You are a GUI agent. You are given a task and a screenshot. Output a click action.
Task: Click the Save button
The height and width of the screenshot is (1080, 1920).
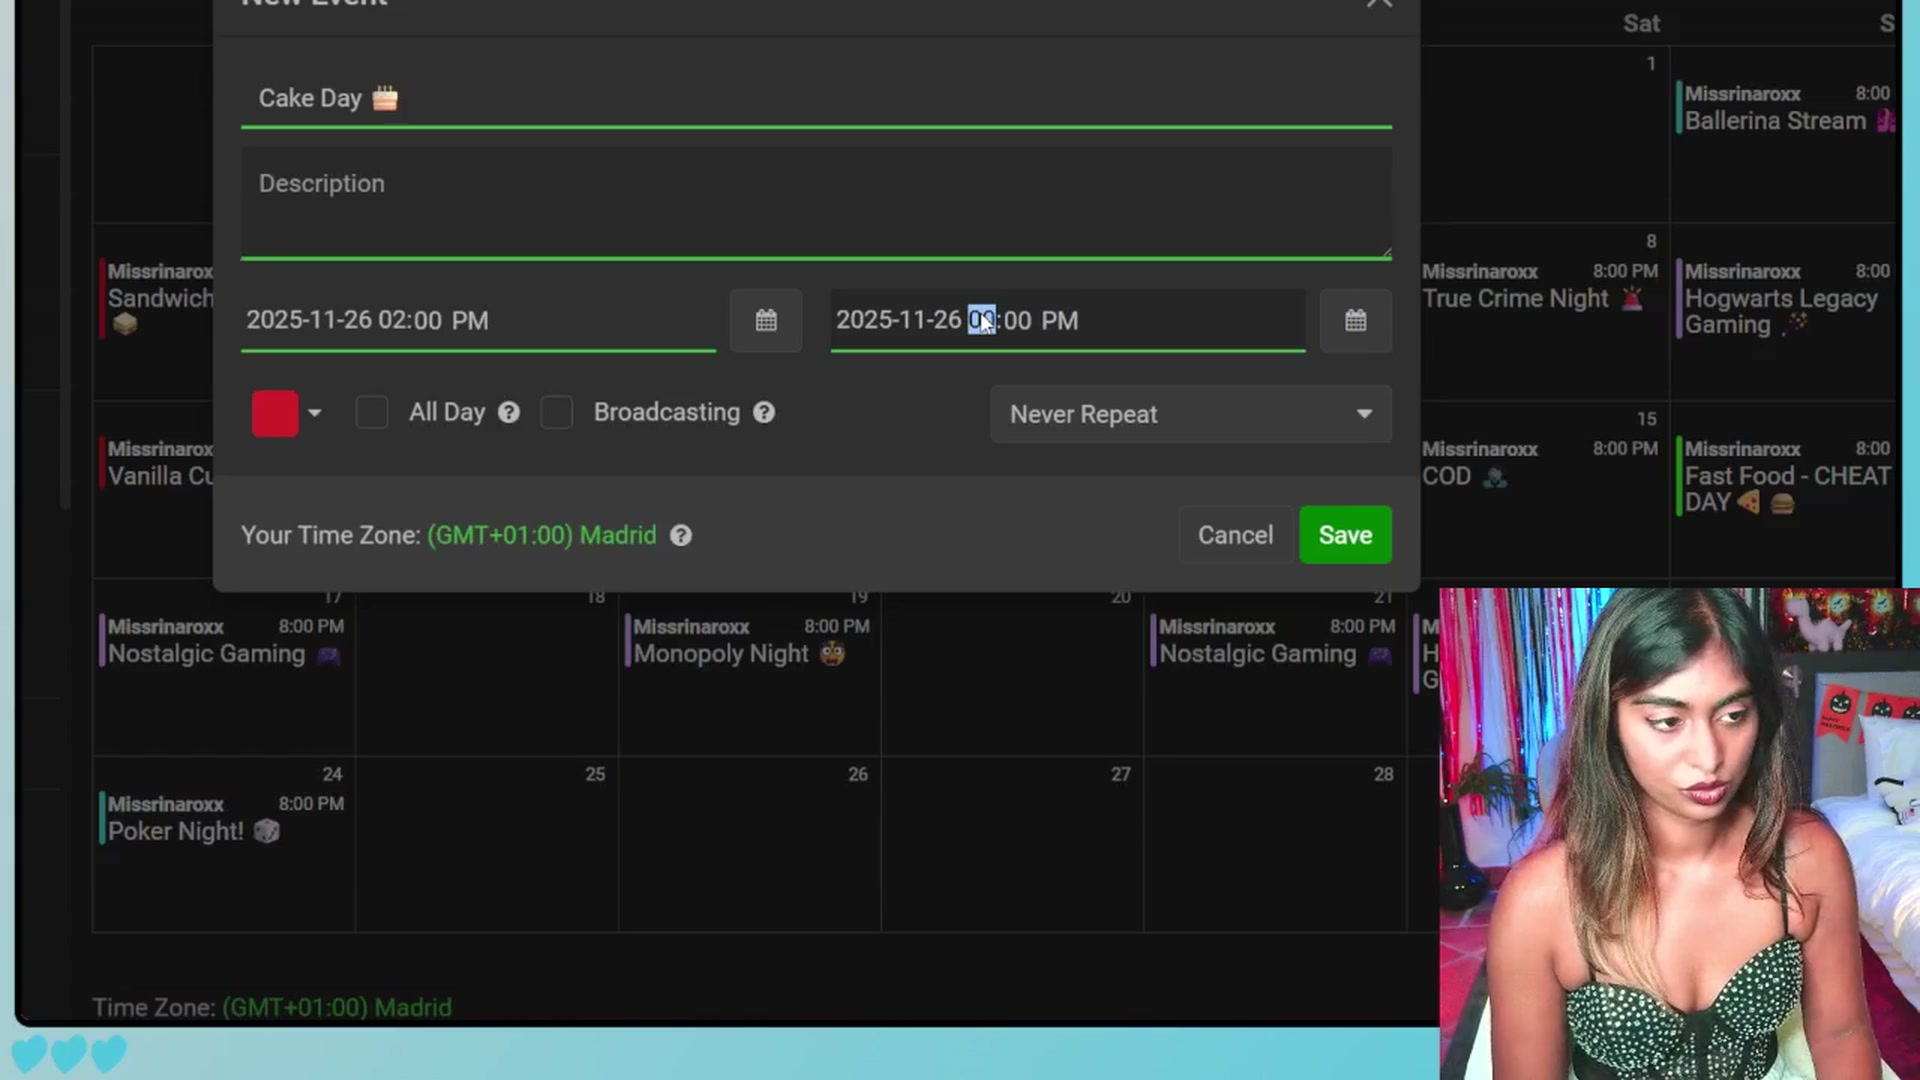(1345, 535)
